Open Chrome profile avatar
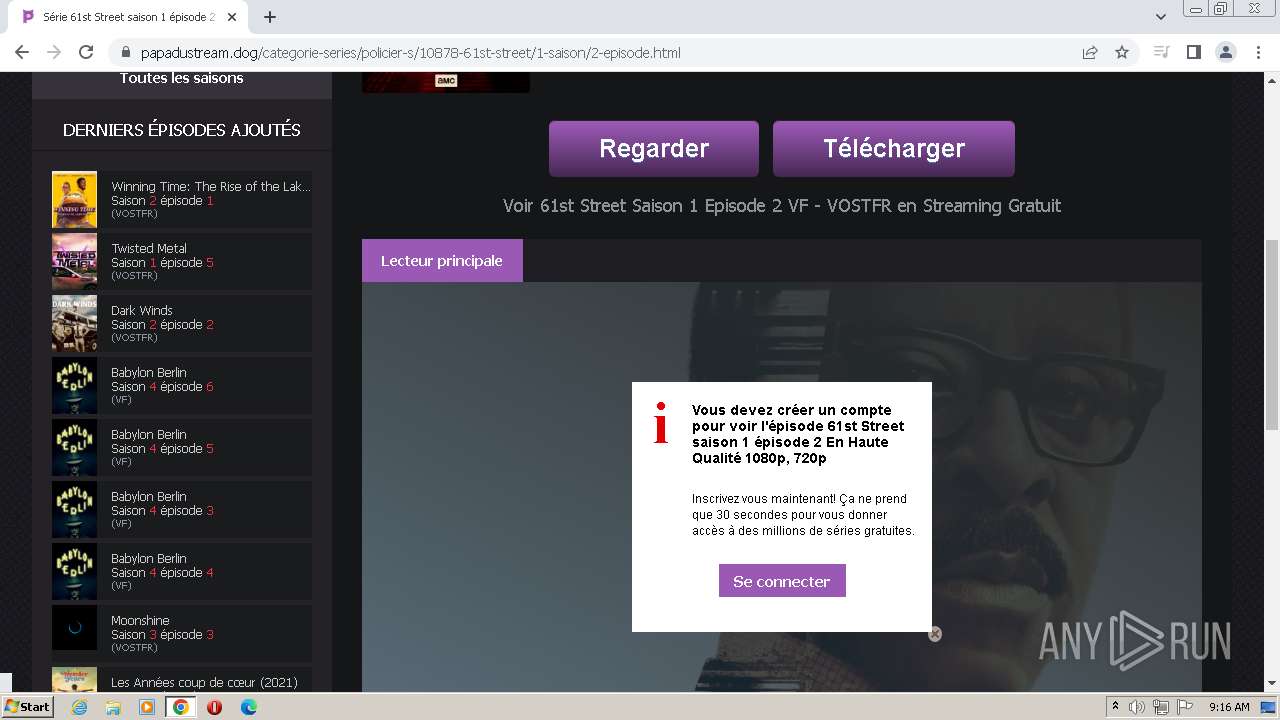 [1226, 52]
